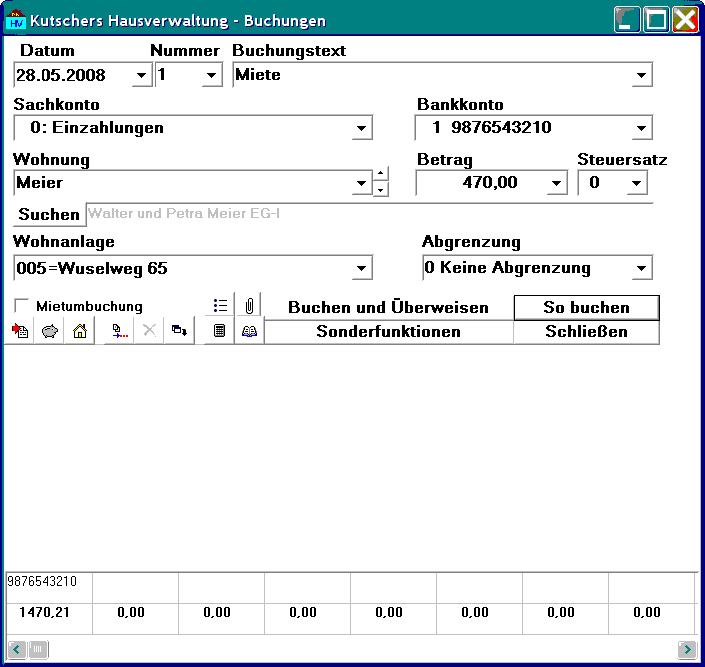Minimize the Buchungen window

(627, 20)
